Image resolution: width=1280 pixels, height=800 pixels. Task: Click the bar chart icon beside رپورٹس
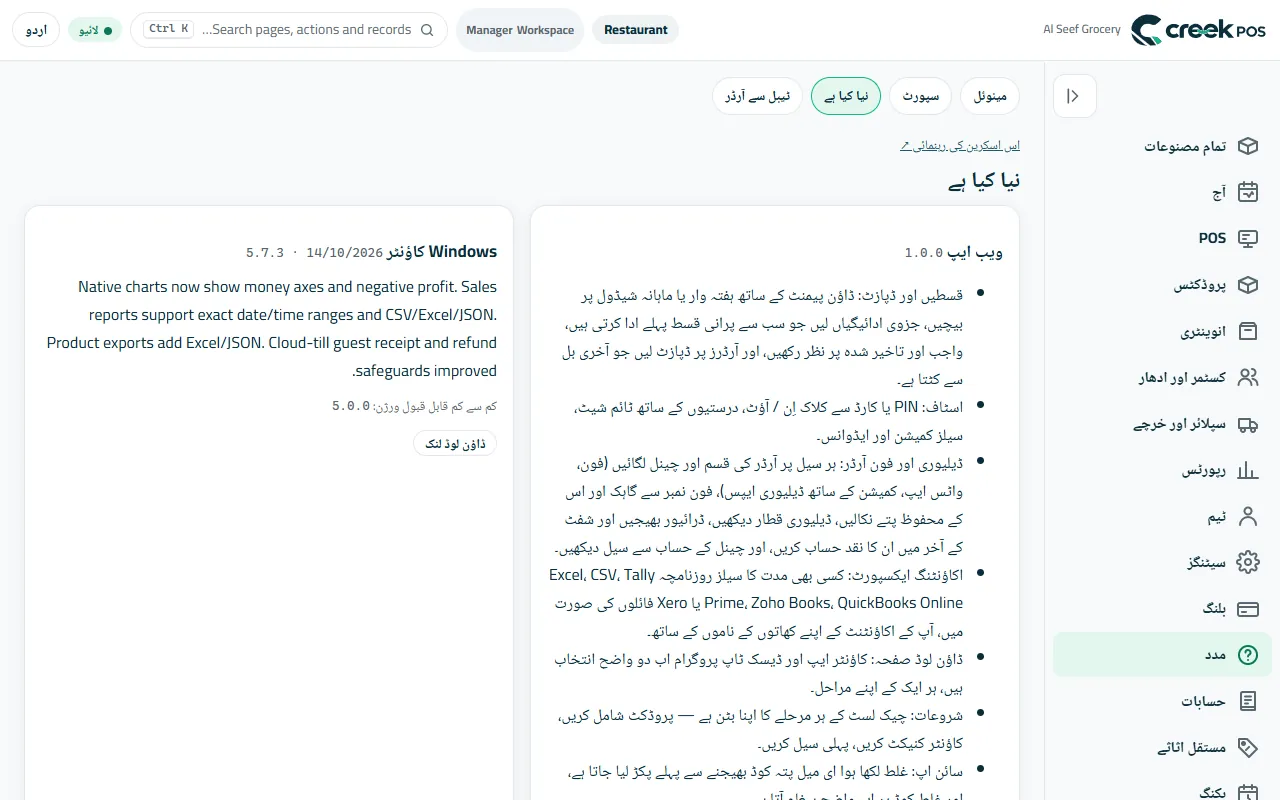[x=1247, y=470]
